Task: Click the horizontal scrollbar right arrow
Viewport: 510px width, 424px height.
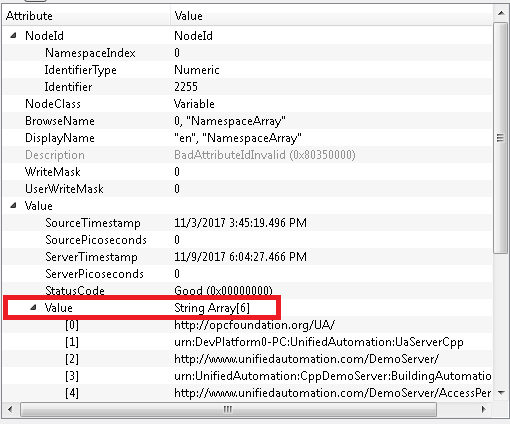Action: [484, 409]
